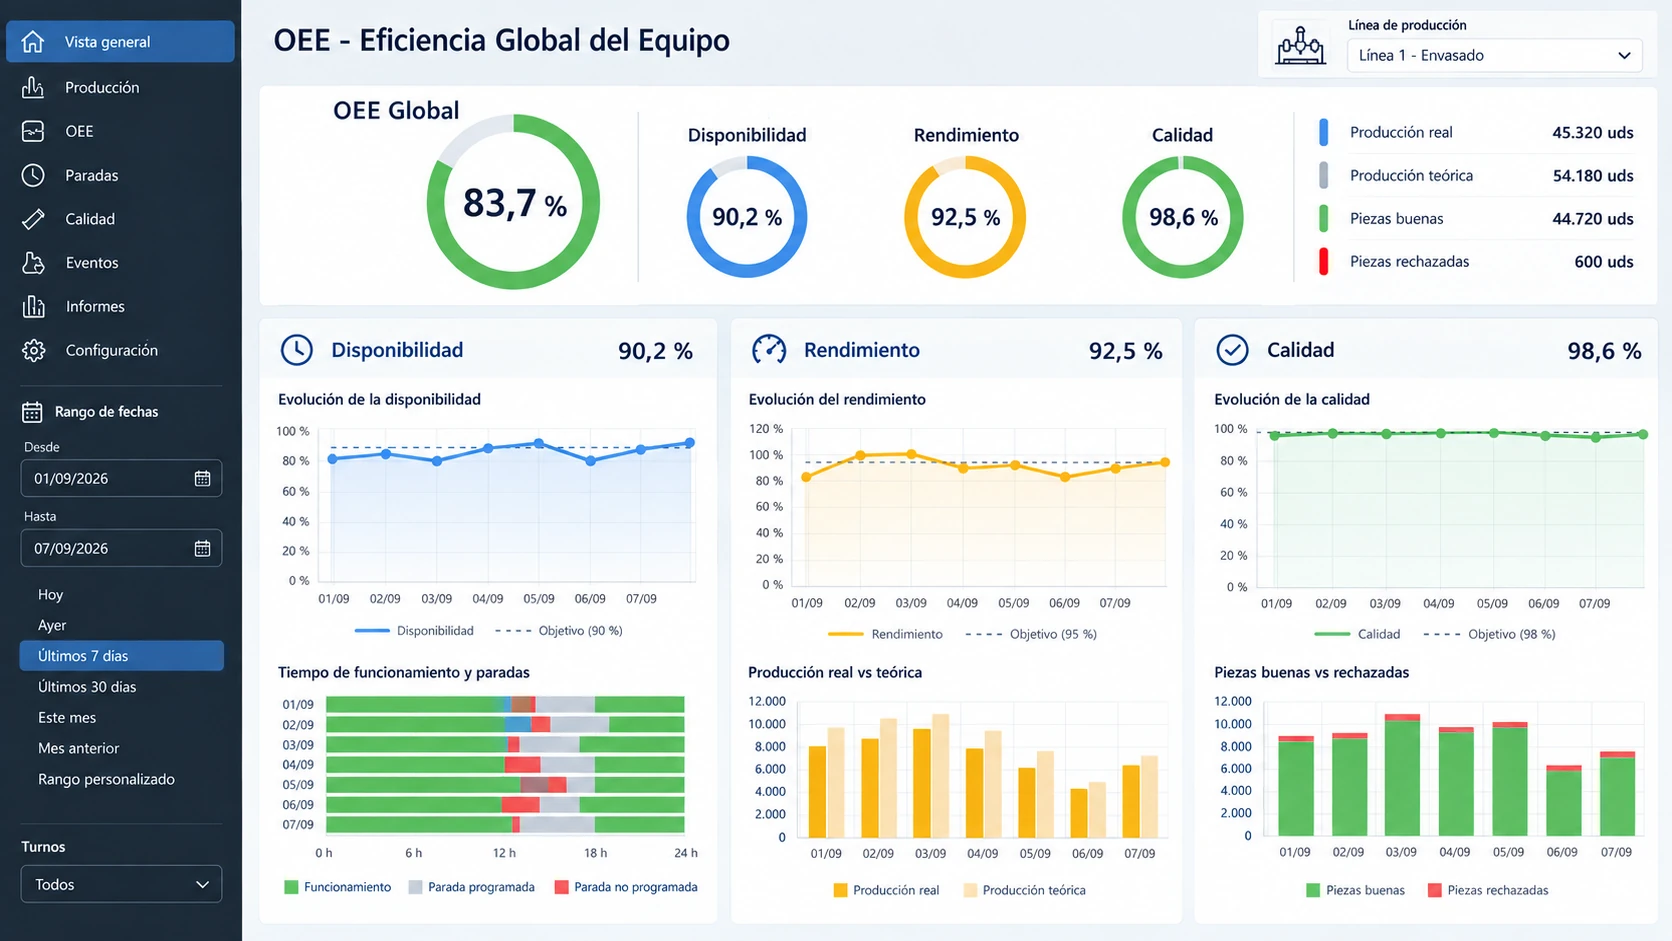The width and height of the screenshot is (1672, 941).
Task: Click the 45.320 uds production value
Action: coord(1593,132)
